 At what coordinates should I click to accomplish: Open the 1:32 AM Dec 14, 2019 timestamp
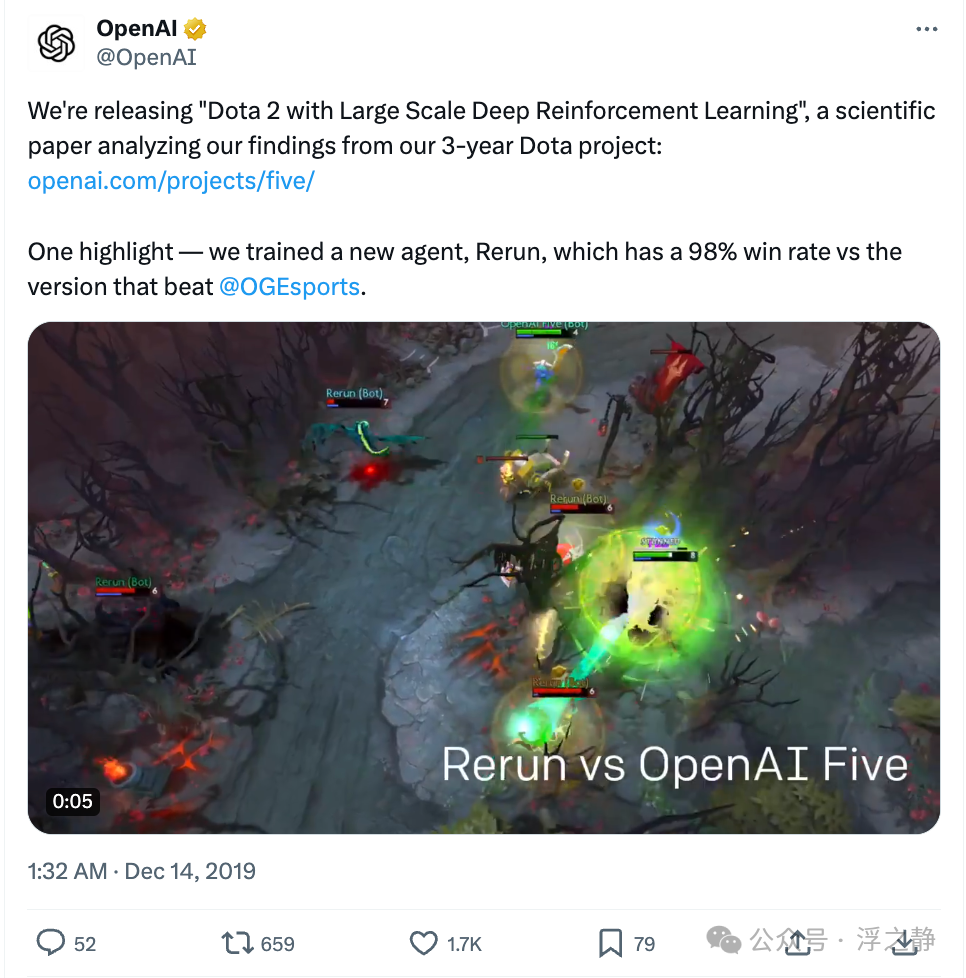point(142,871)
